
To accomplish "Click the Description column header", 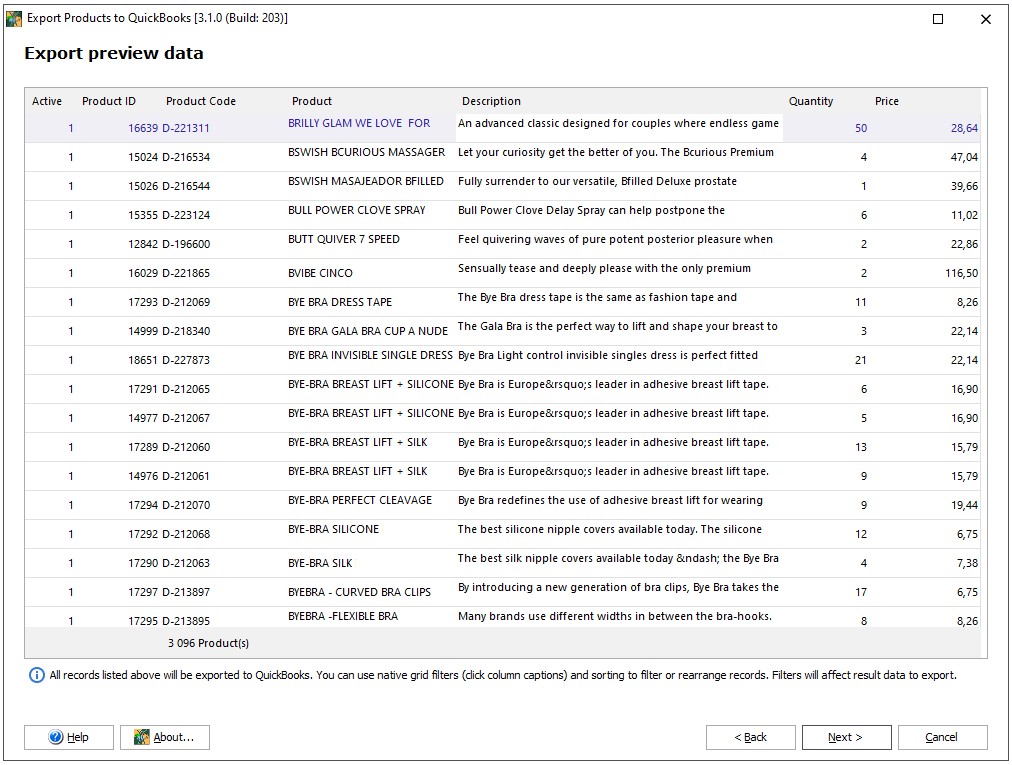I will pos(491,101).
